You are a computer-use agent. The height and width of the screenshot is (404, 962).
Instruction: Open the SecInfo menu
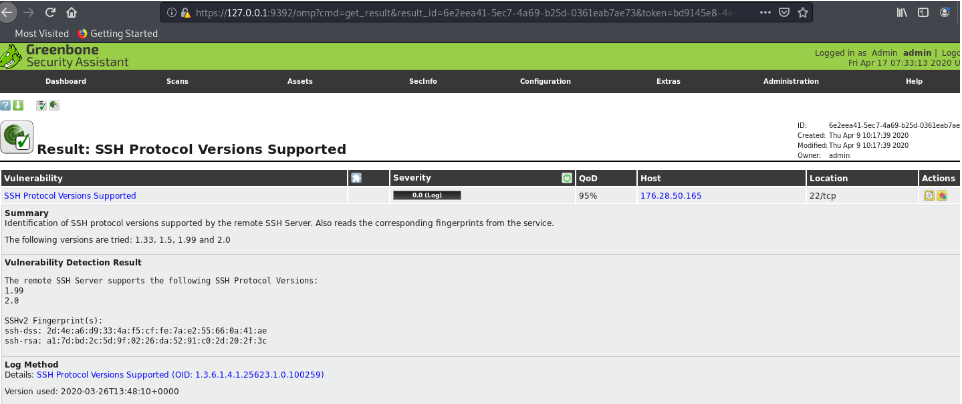click(423, 81)
